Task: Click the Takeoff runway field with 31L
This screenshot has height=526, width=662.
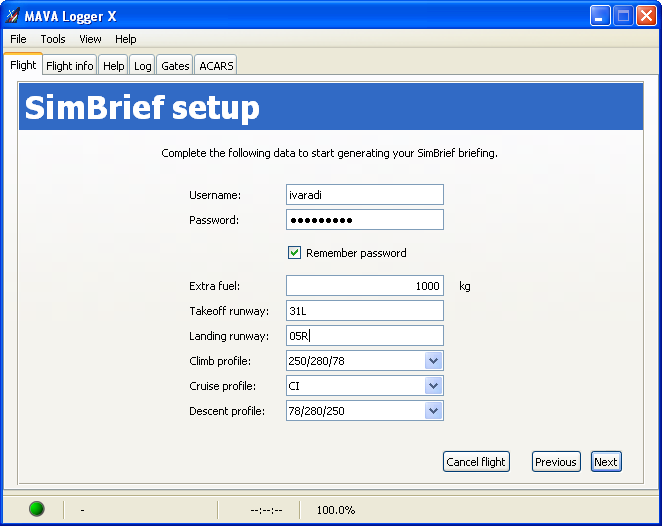Action: (365, 311)
